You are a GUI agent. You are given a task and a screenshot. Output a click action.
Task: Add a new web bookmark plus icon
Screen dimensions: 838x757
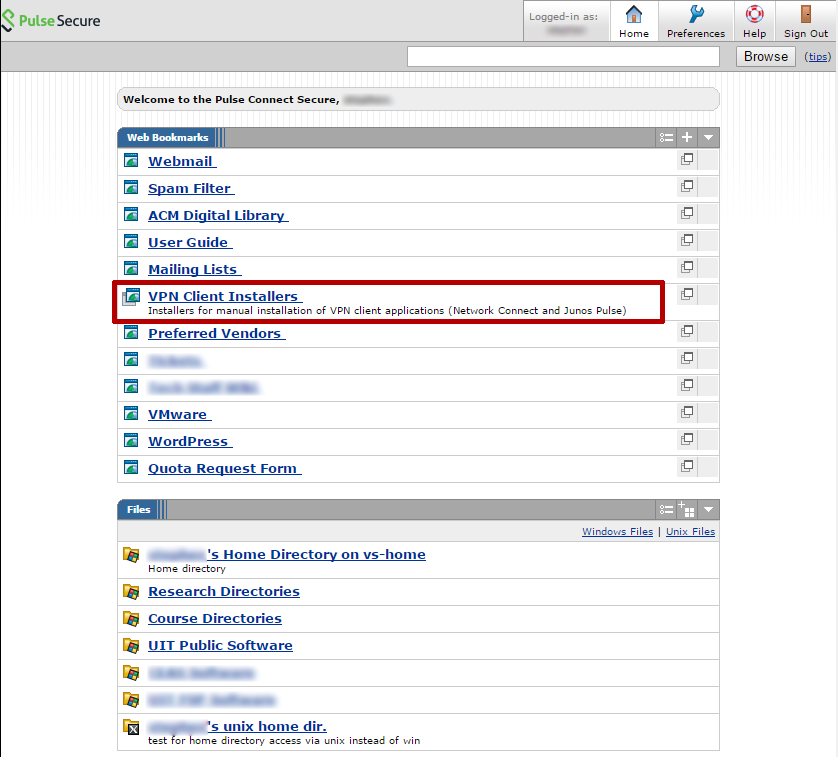click(687, 137)
